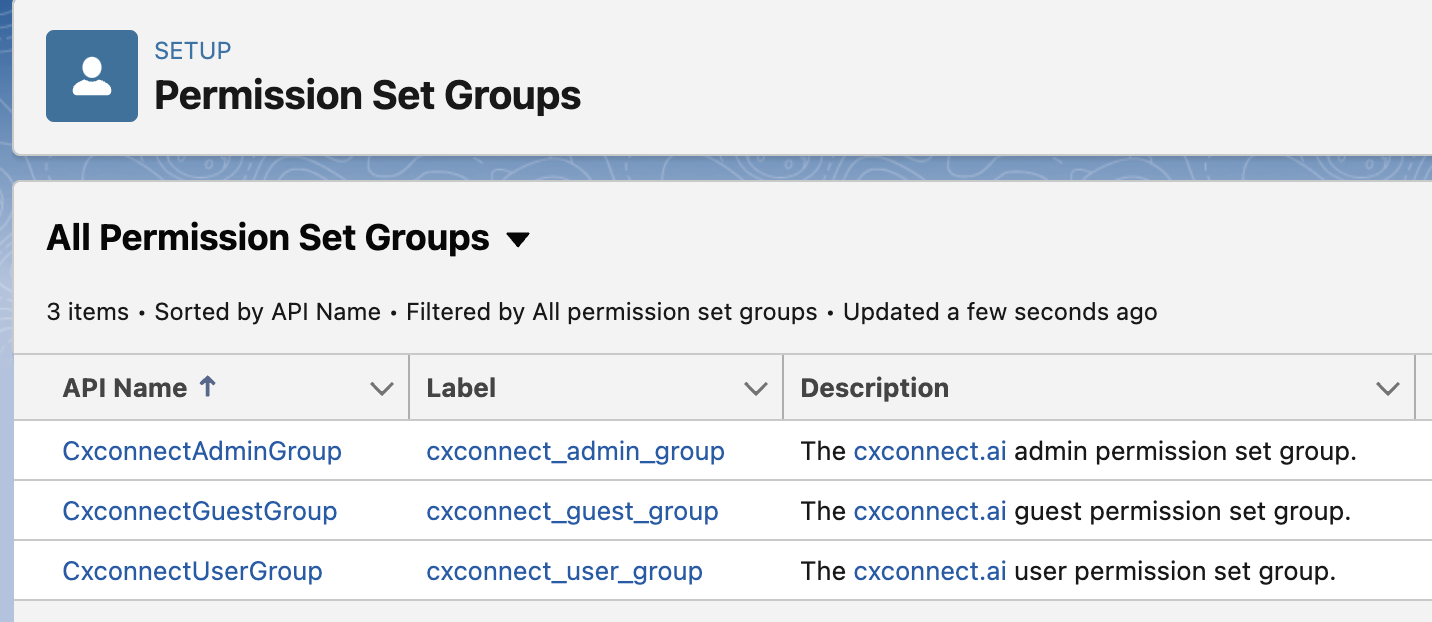Open the Description column chevron menu
1432x622 pixels.
point(1387,389)
